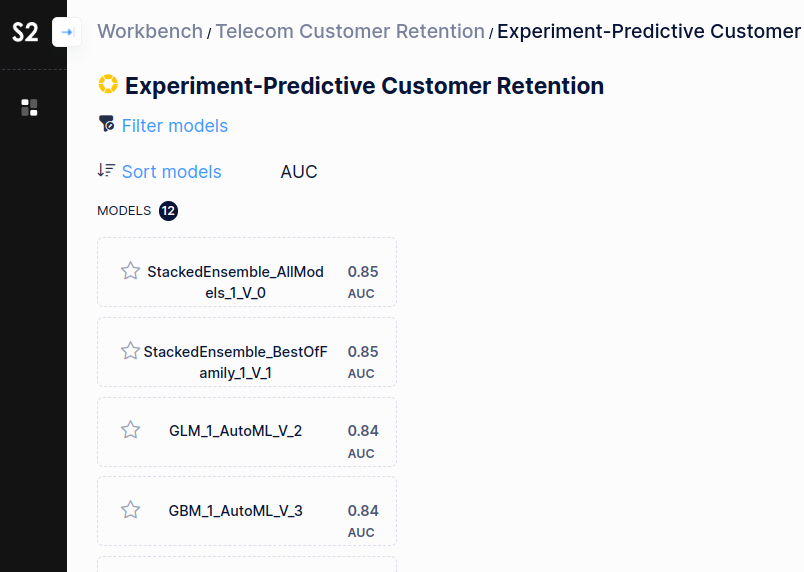Click the yellow experiment status icon

108,85
